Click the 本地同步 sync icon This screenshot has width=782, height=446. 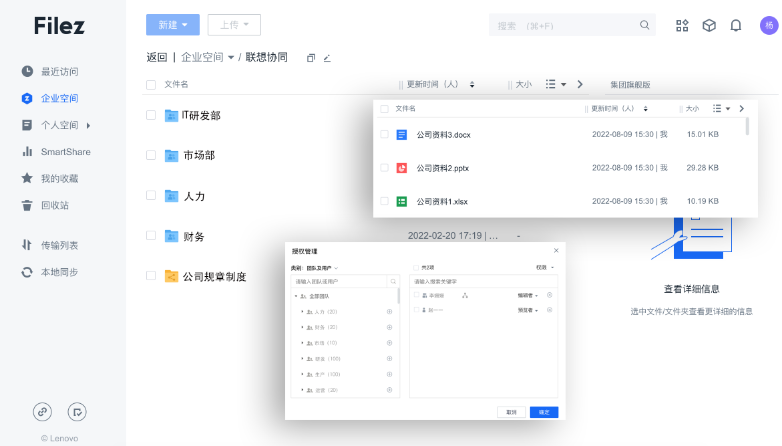27,272
